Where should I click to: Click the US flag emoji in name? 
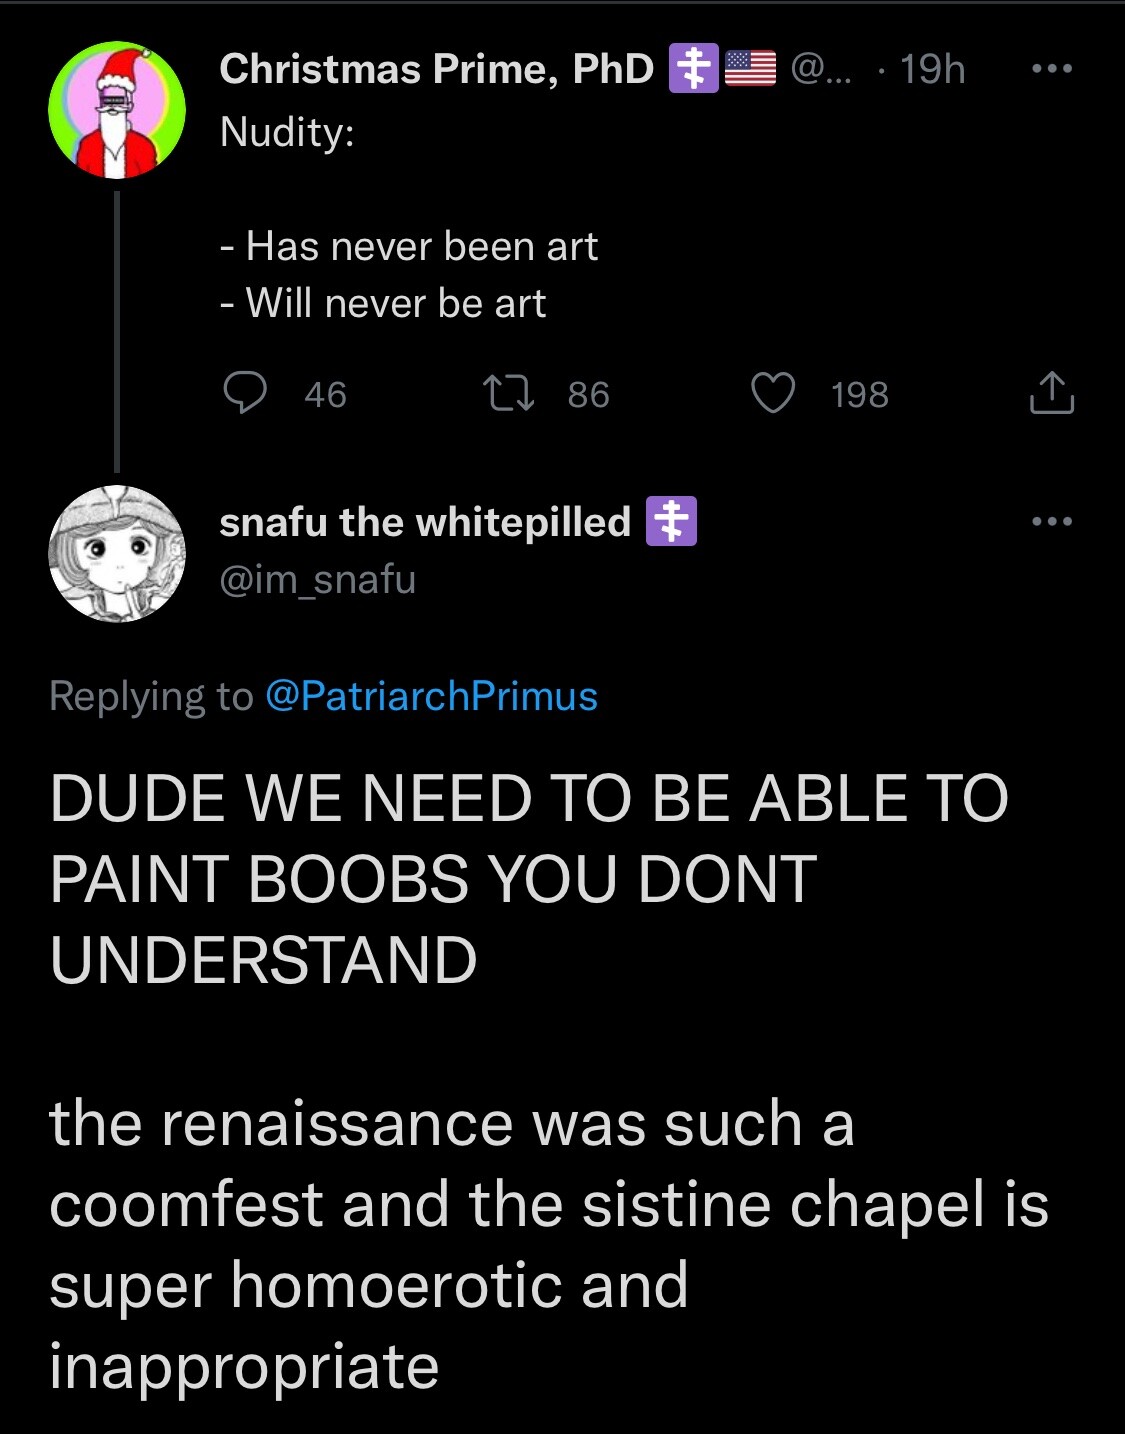750,69
